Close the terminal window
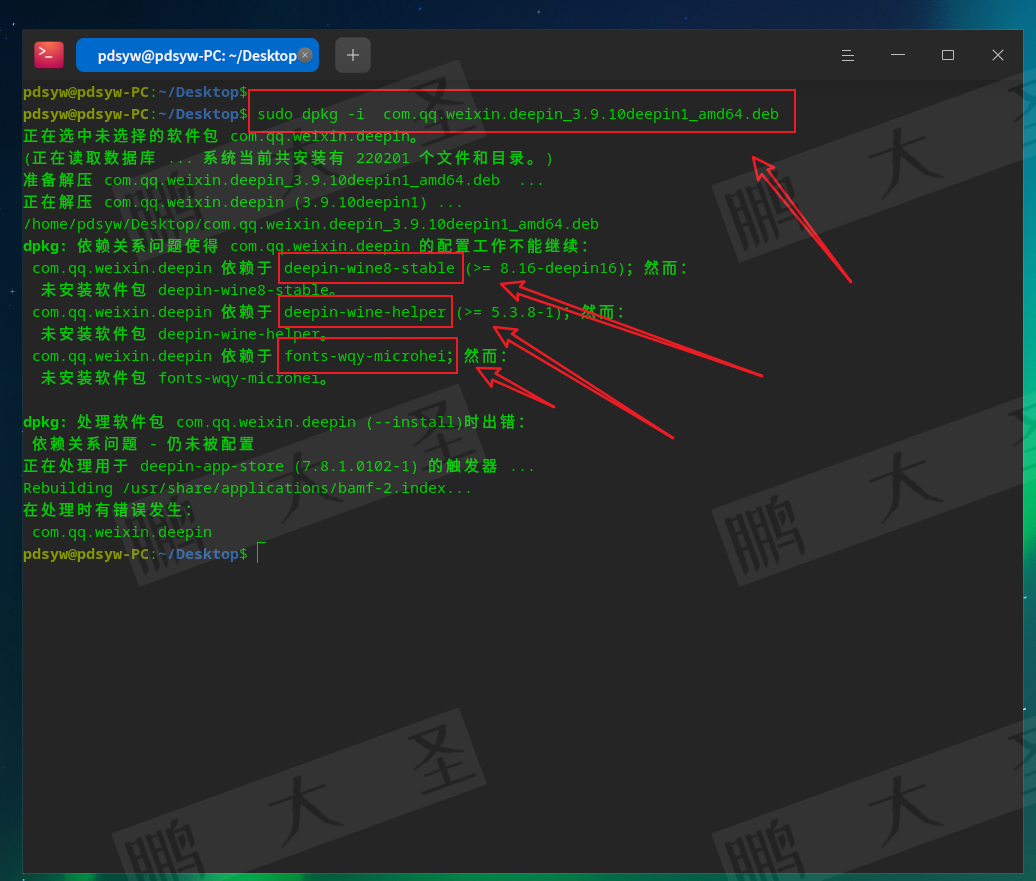 (x=997, y=55)
